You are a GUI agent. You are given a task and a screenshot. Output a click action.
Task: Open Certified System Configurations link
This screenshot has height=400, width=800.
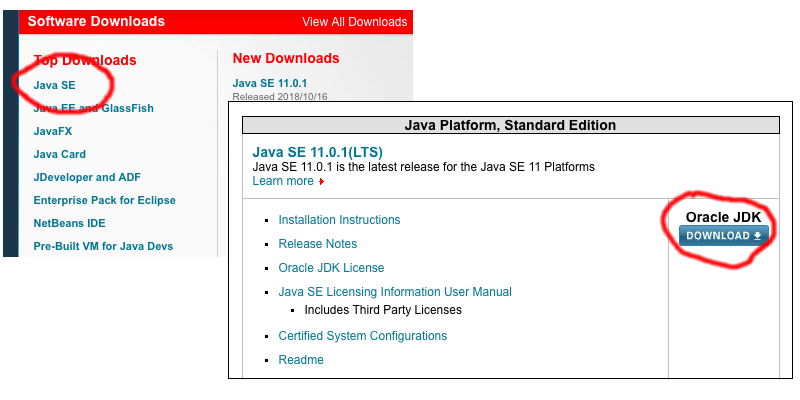pyautogui.click(x=363, y=336)
